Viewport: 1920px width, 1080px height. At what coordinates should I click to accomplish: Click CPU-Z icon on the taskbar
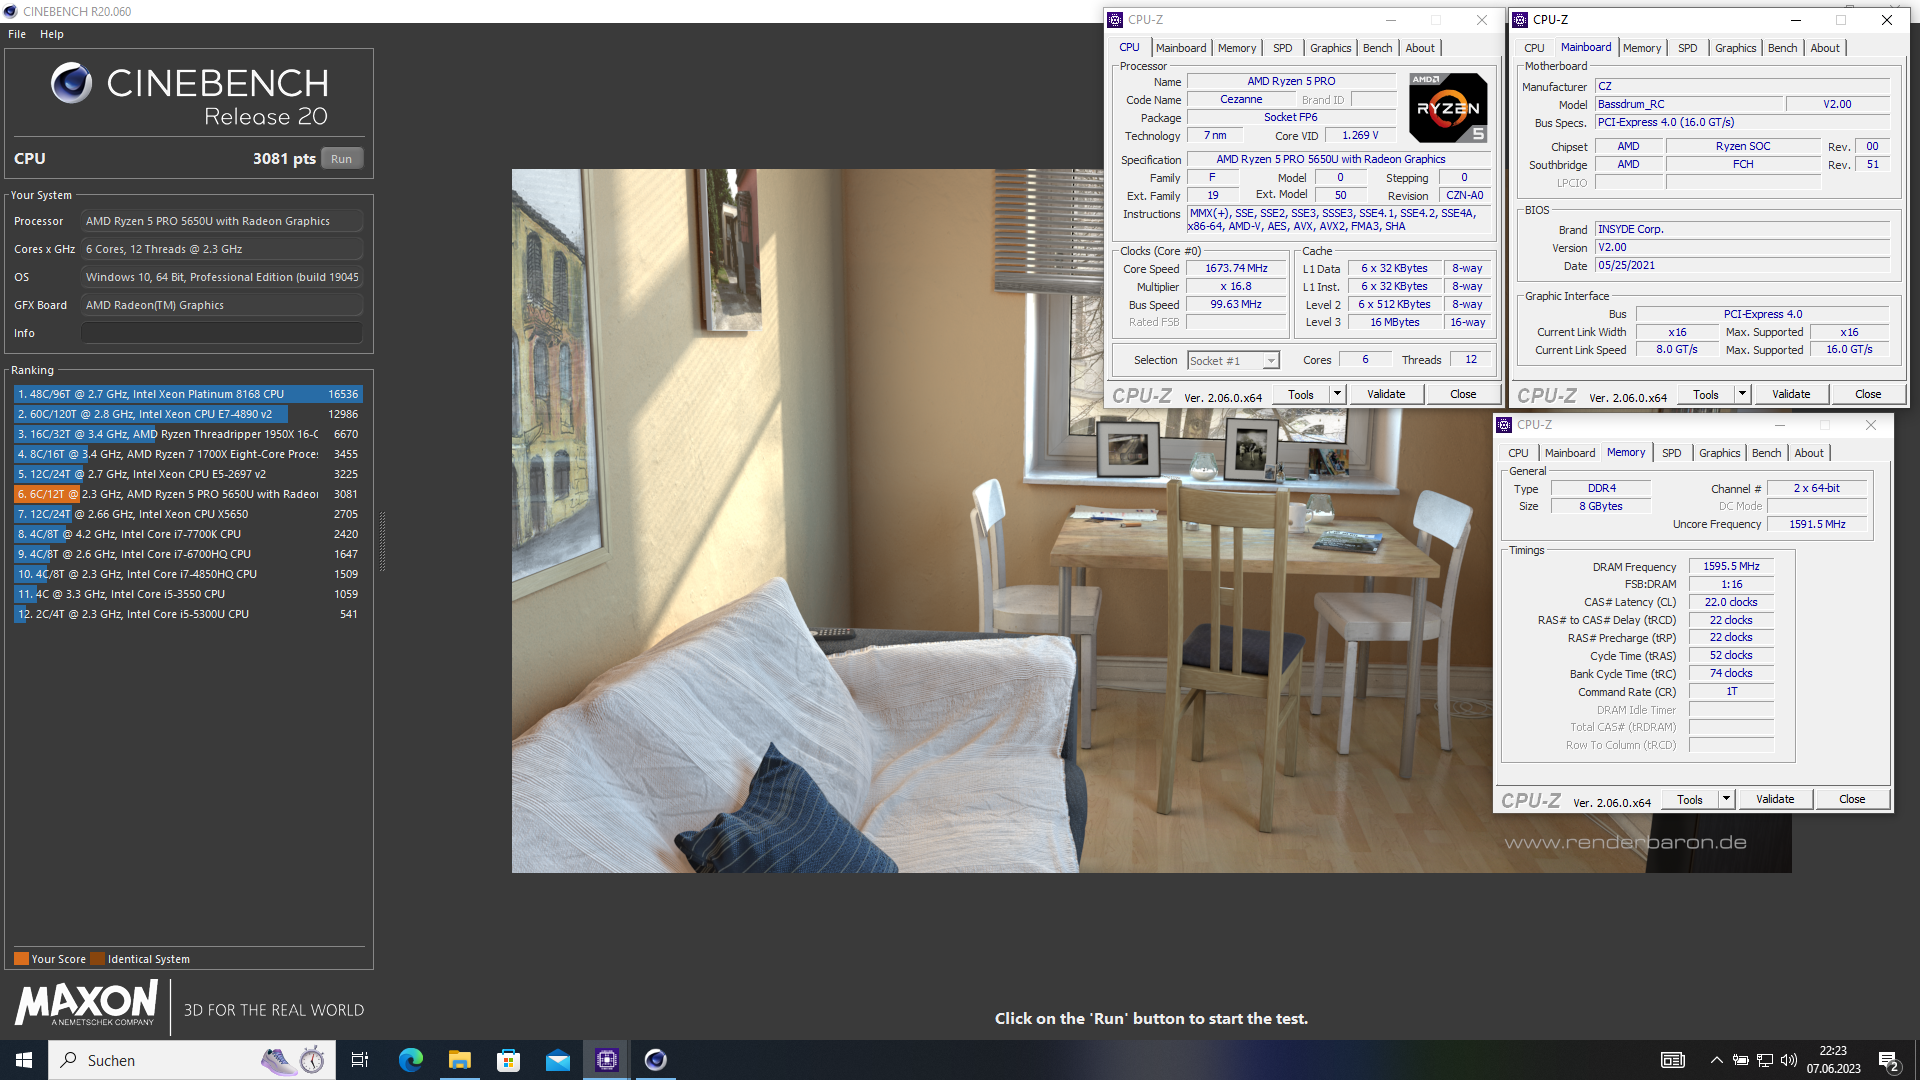pos(606,1060)
